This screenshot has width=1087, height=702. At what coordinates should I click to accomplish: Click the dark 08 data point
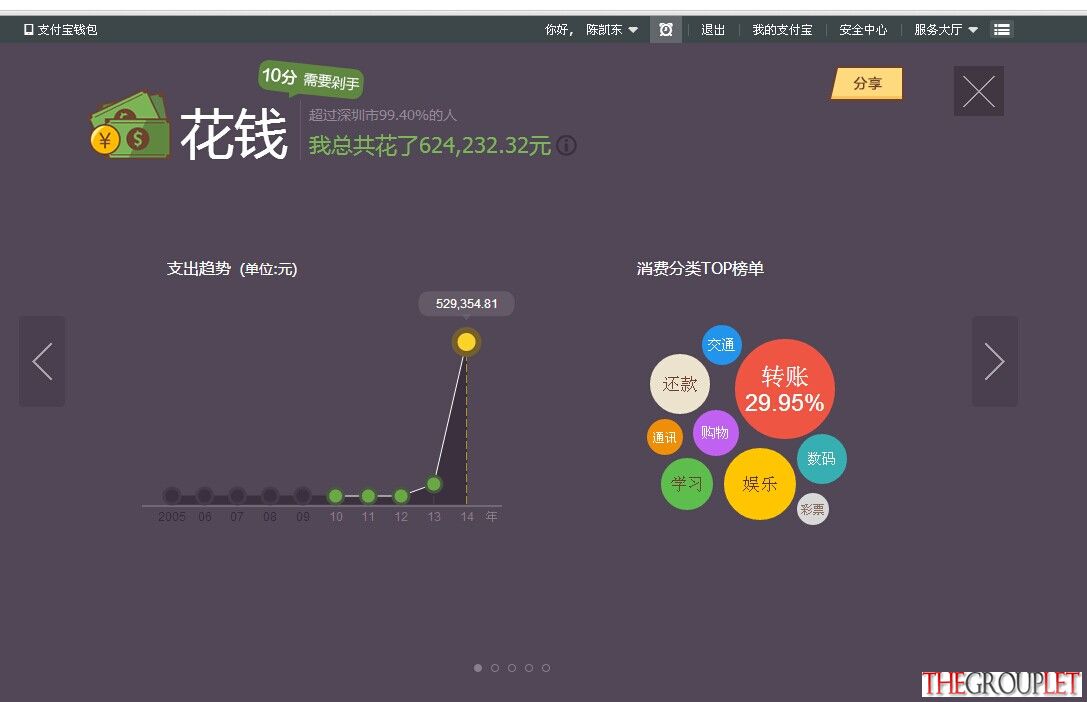click(270, 495)
